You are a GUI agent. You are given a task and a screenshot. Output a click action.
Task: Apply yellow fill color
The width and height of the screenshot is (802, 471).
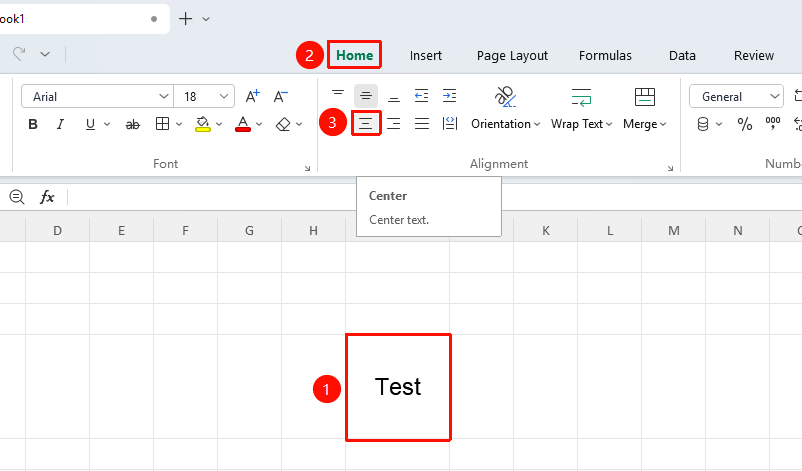(x=203, y=124)
